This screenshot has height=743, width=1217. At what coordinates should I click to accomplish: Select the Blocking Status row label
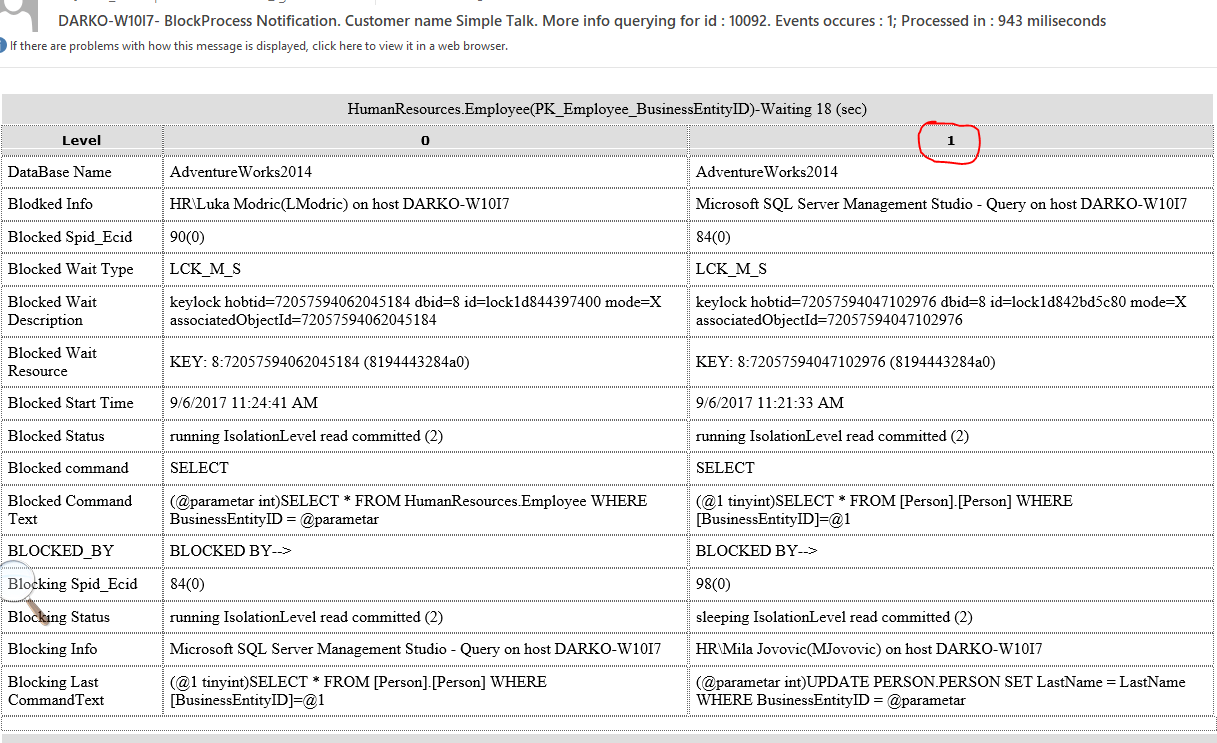59,617
